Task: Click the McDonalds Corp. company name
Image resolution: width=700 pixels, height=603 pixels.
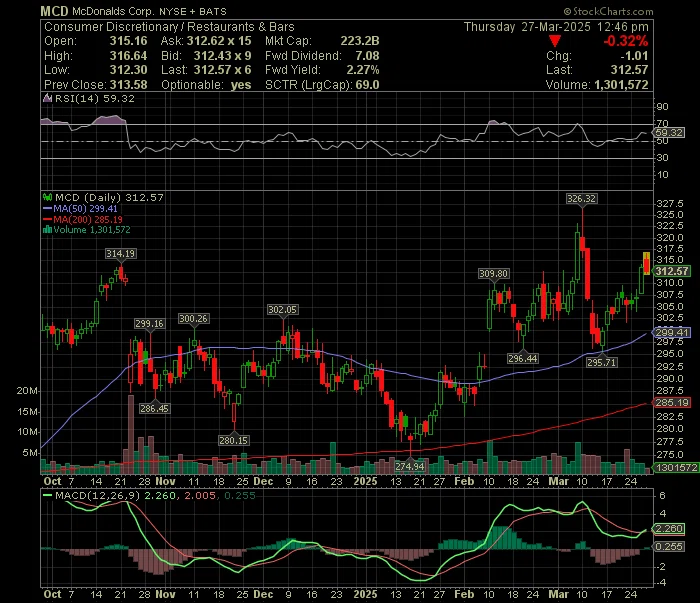Action: 113,12
